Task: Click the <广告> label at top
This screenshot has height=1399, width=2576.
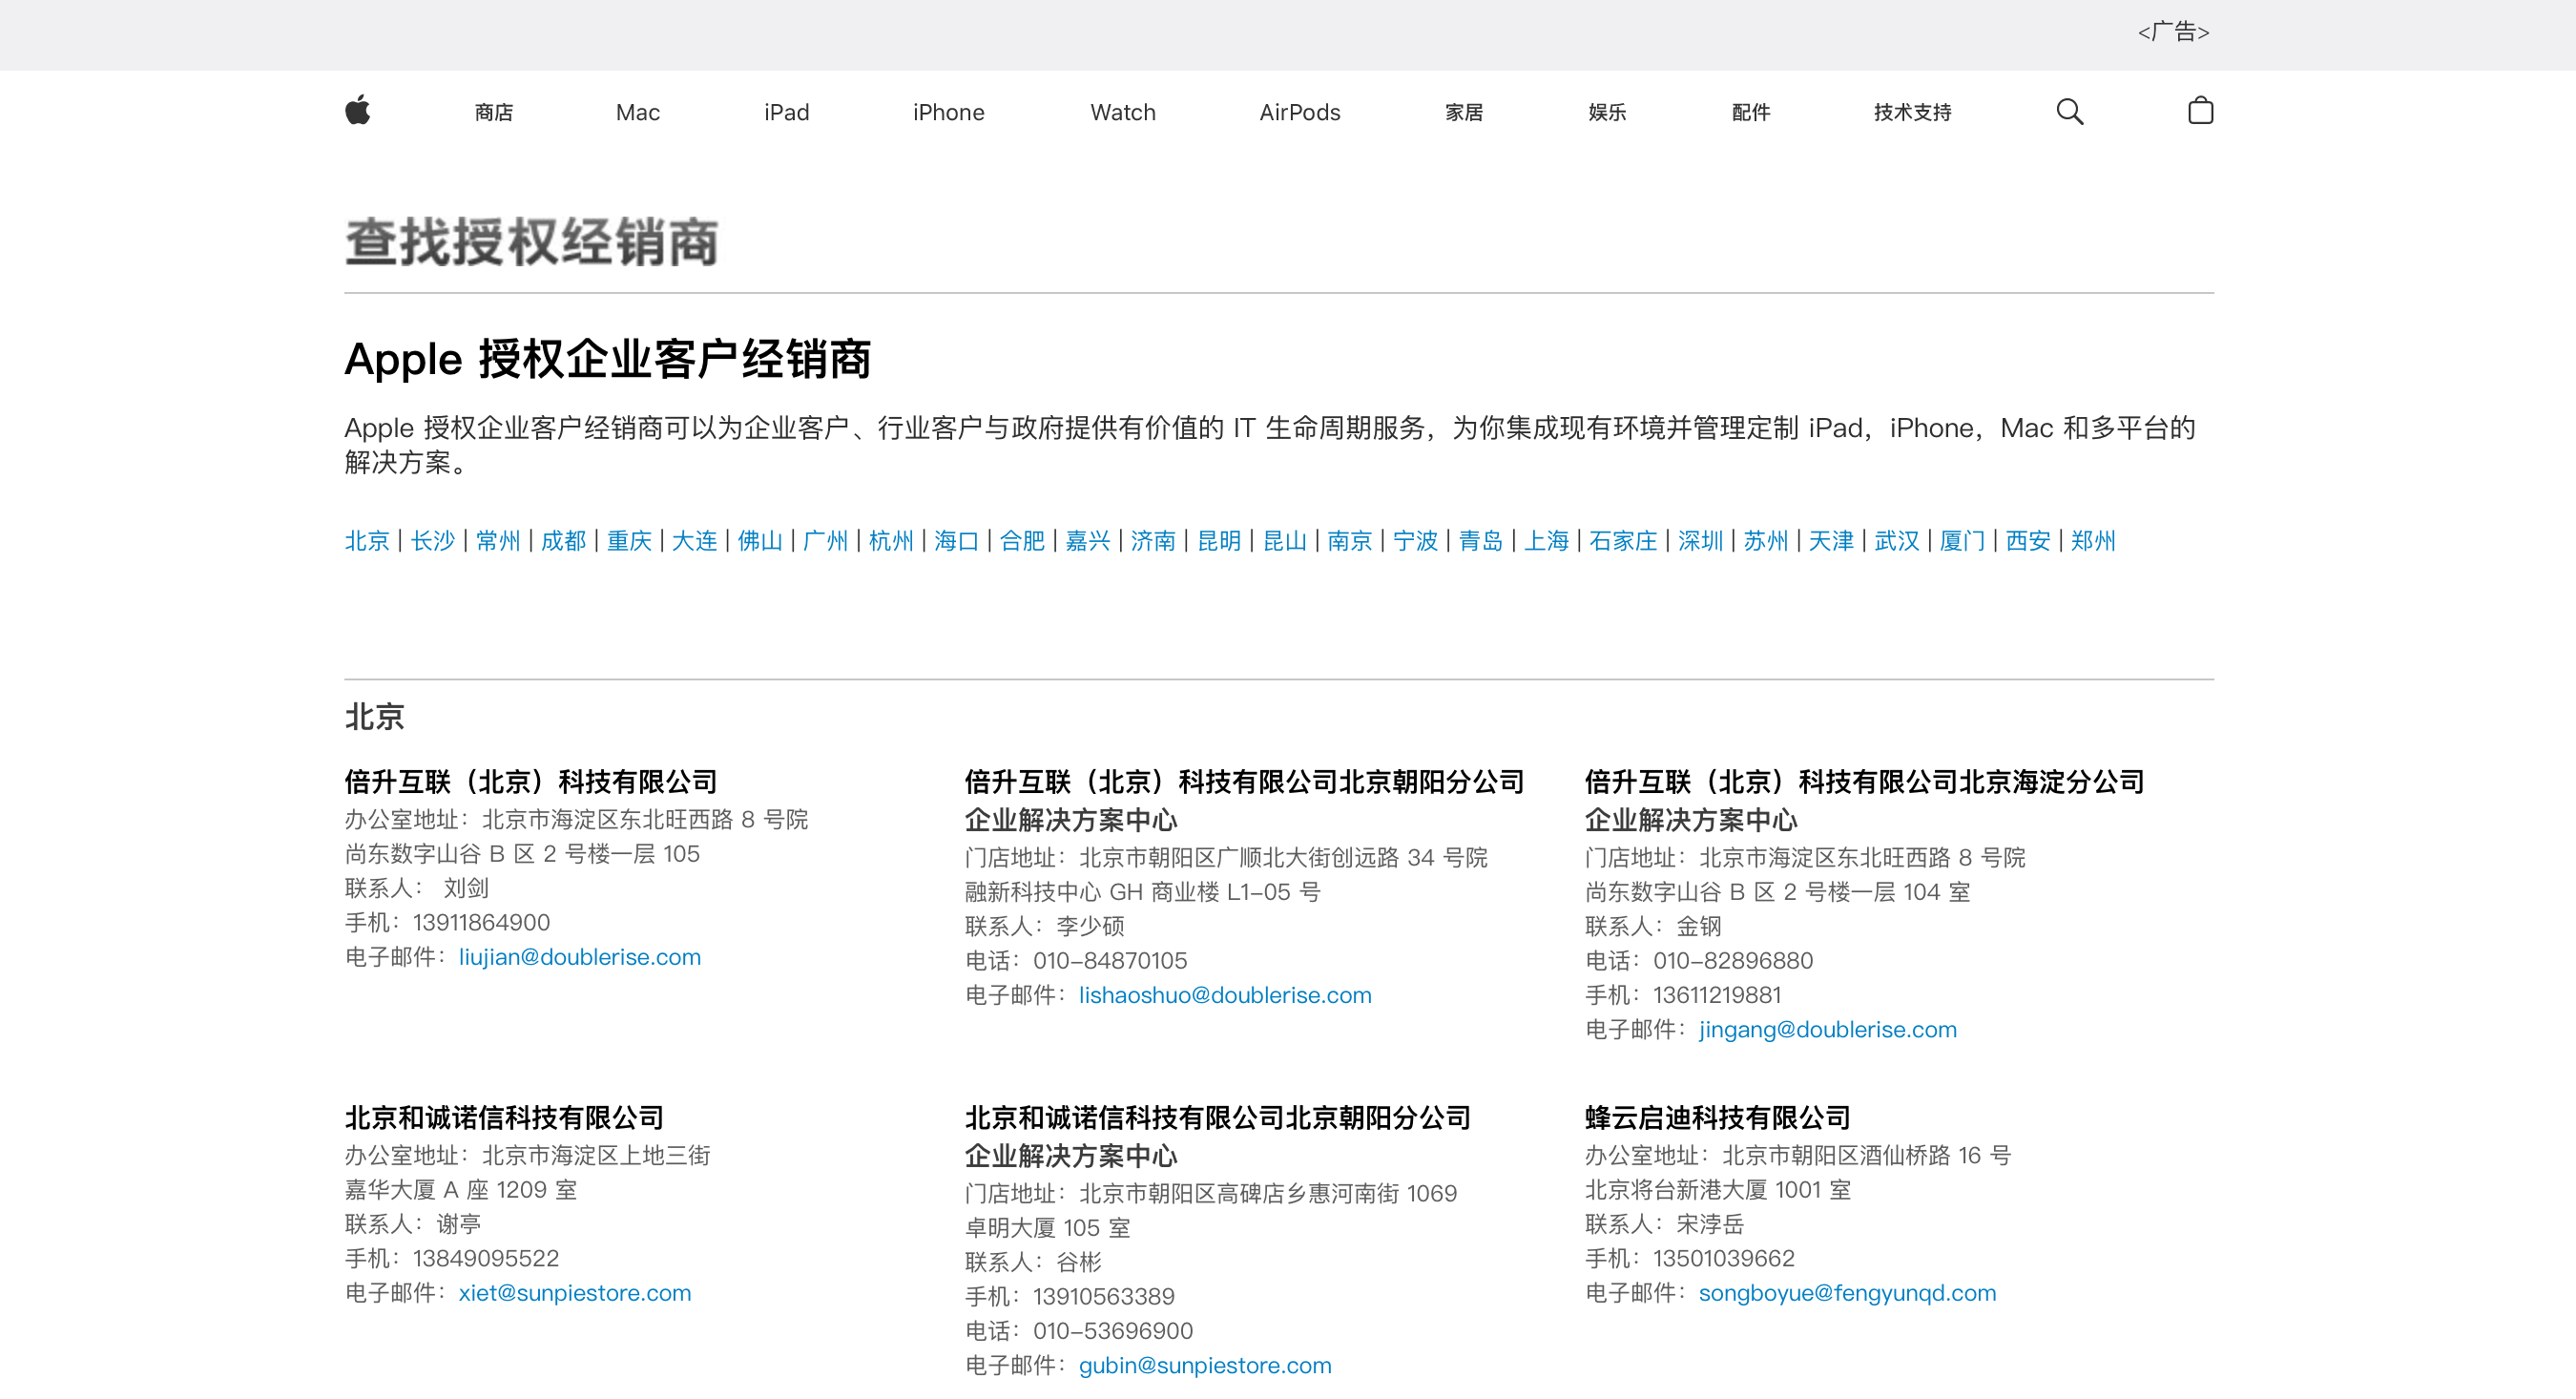Action: click(2173, 32)
